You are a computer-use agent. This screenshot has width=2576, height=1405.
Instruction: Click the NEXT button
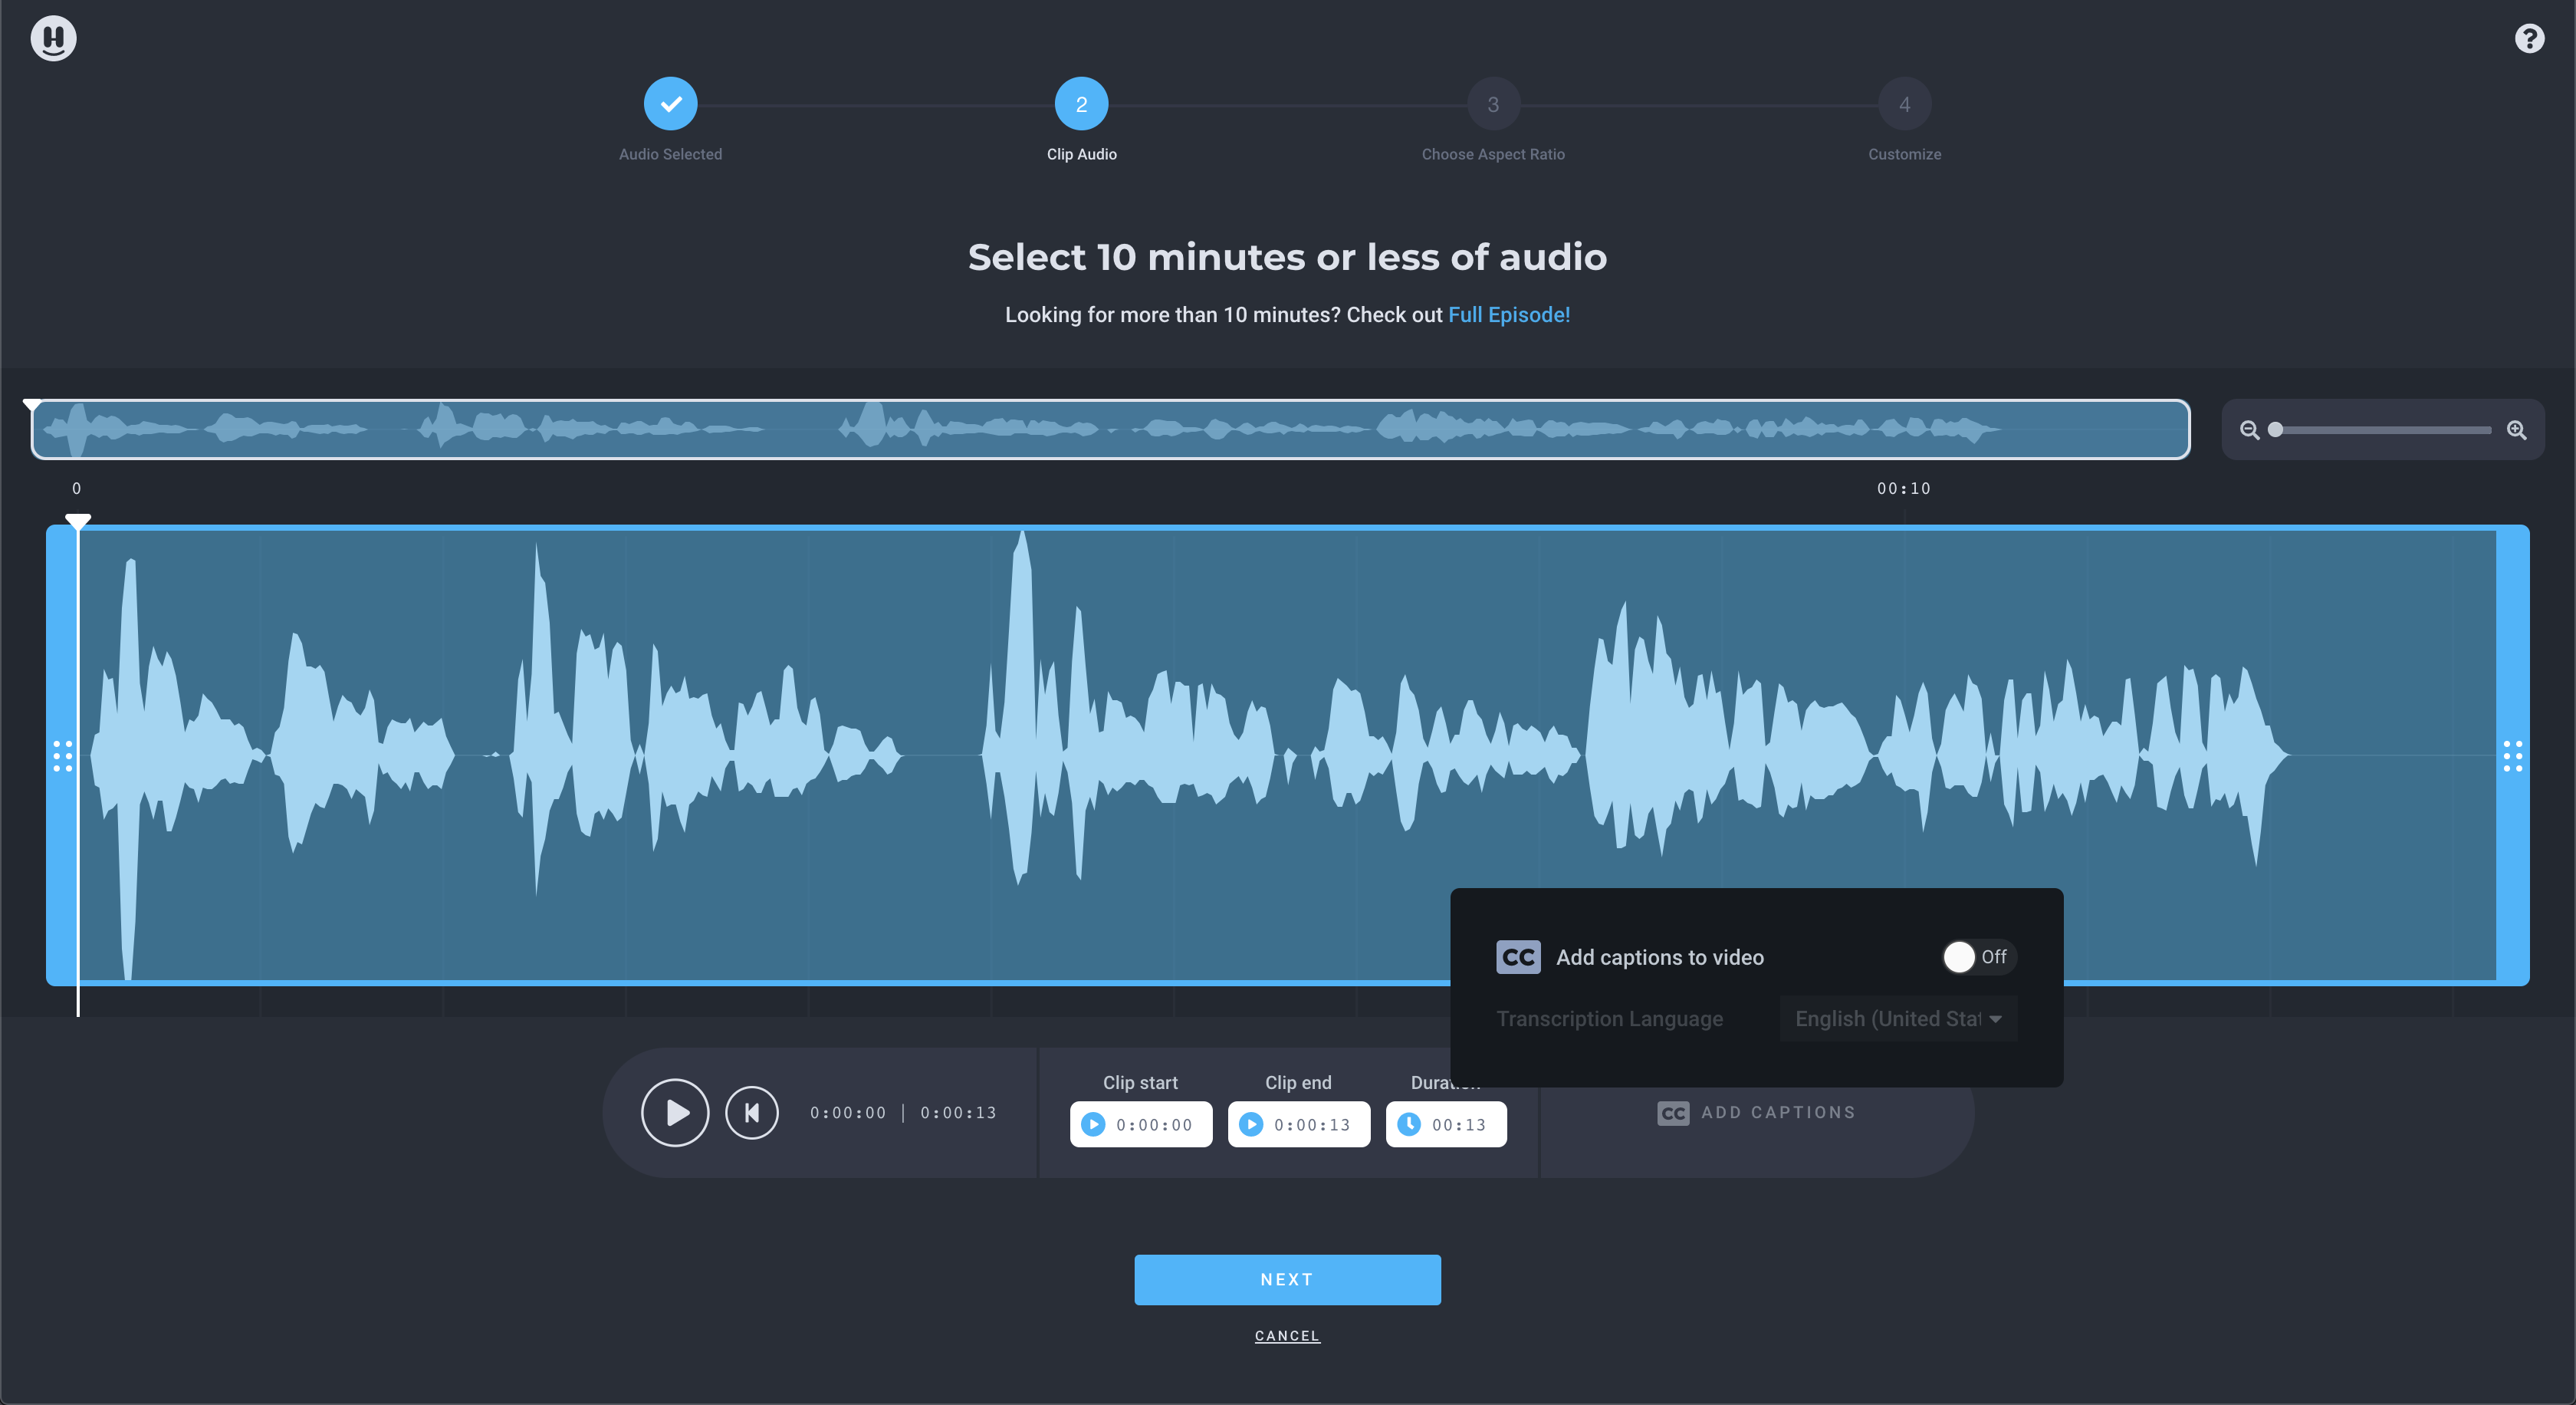[1287, 1279]
